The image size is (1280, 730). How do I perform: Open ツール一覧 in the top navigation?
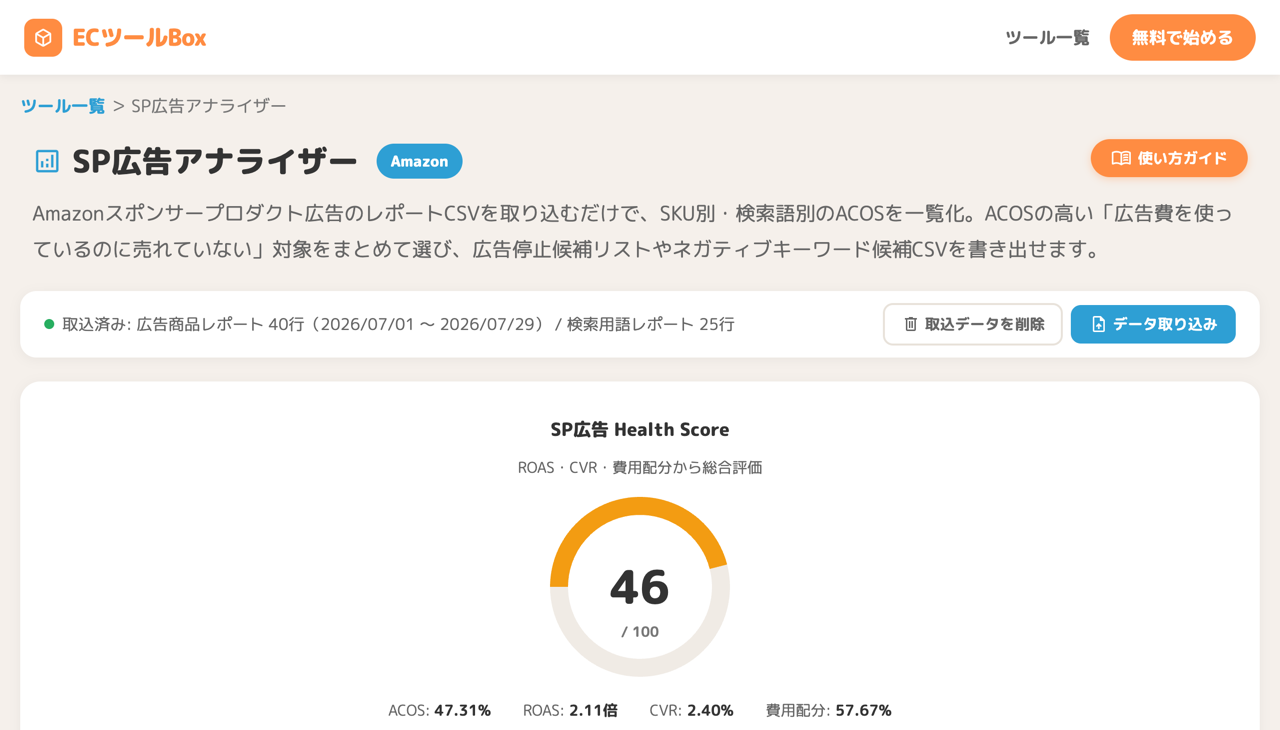(x=1047, y=38)
